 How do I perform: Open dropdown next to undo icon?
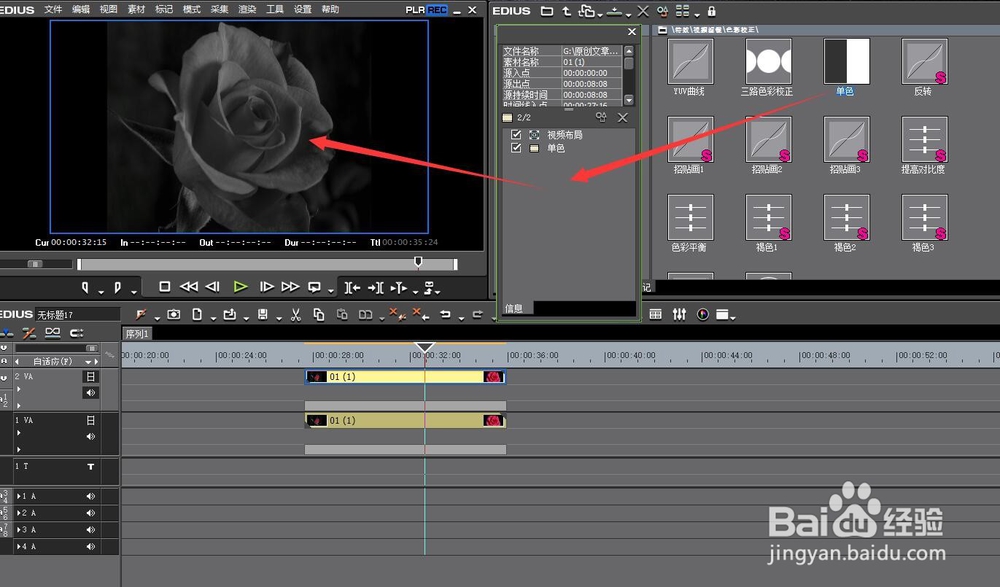(461, 318)
